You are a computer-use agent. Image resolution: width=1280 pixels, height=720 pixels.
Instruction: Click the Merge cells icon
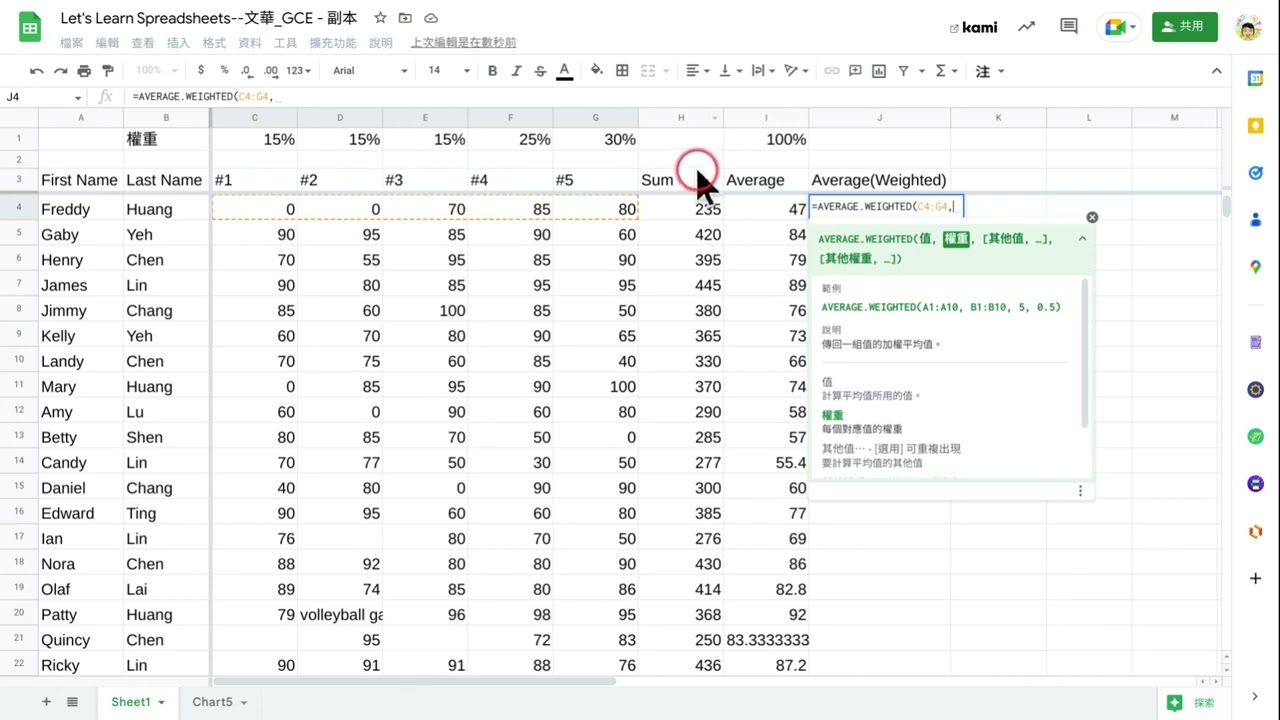click(647, 71)
